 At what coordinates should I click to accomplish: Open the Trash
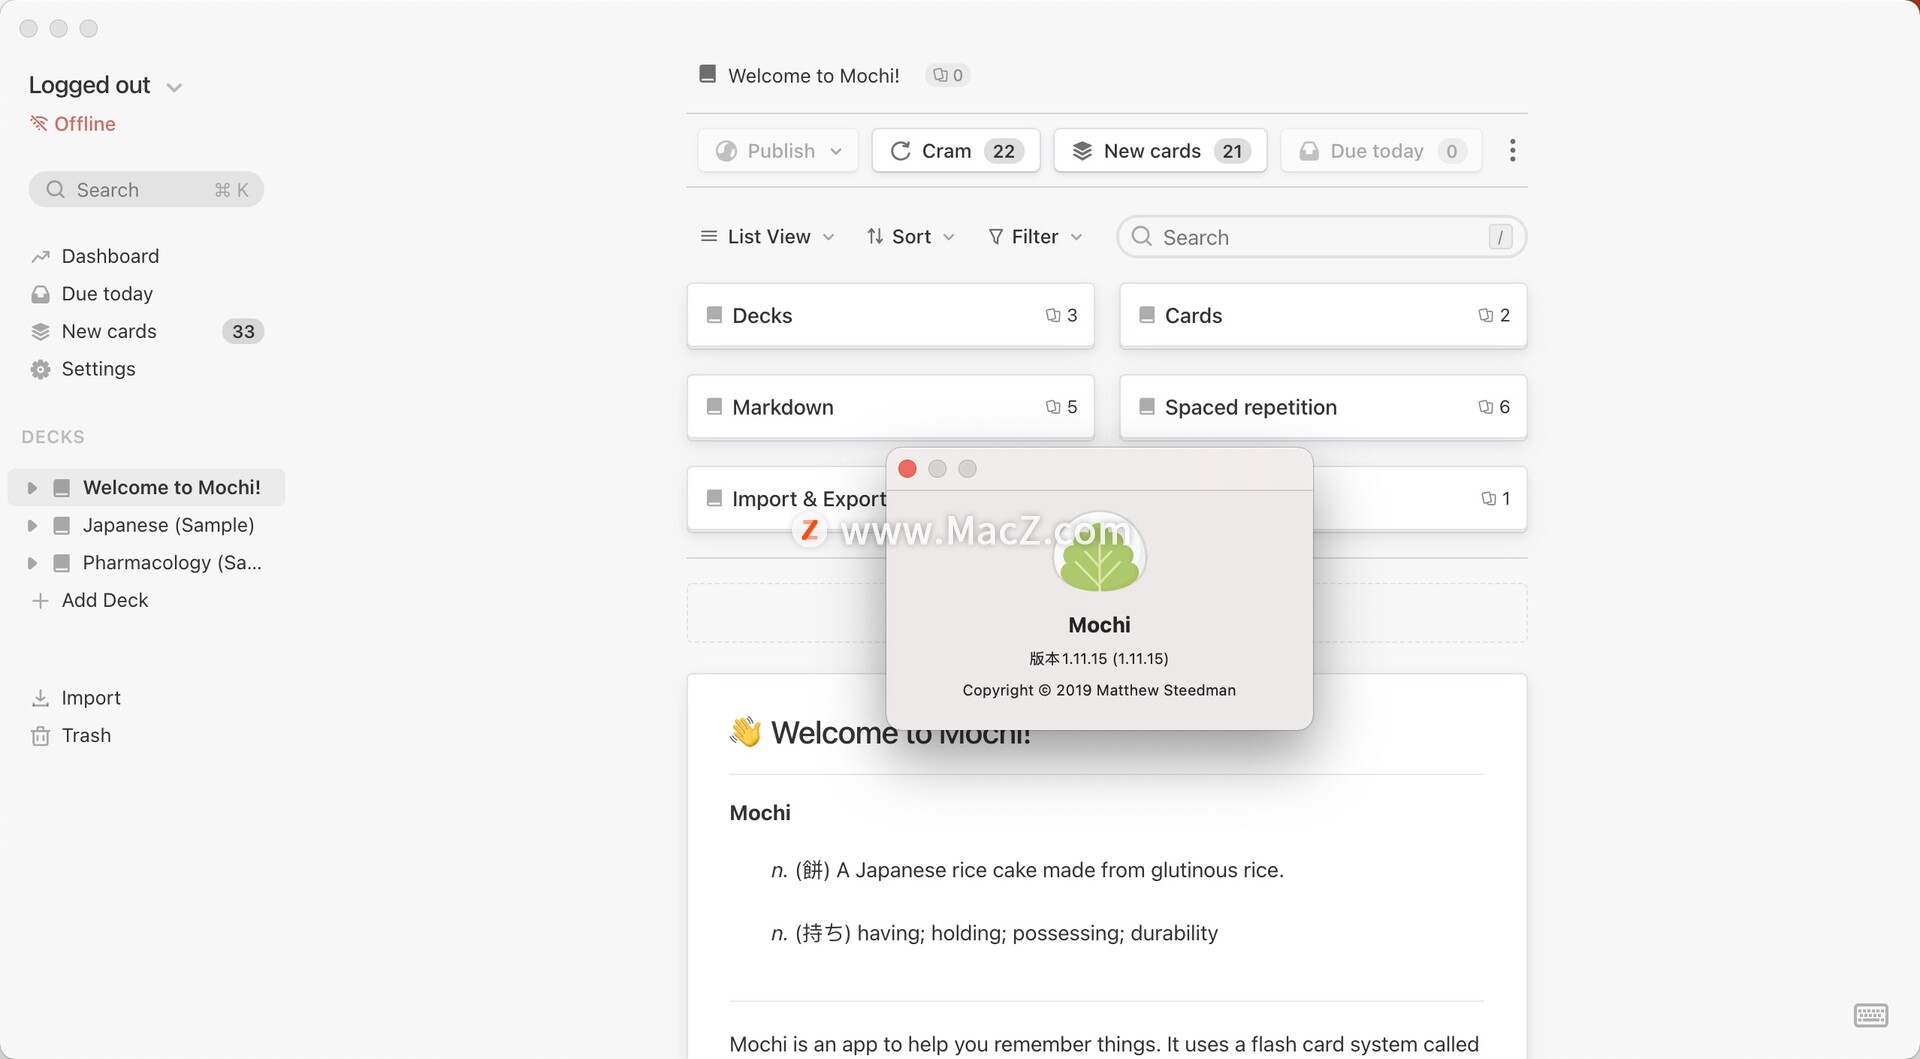pyautogui.click(x=86, y=736)
